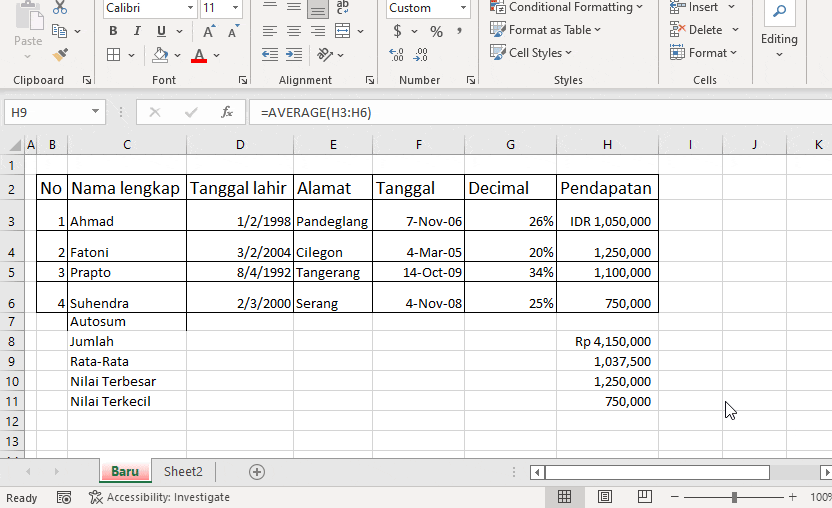This screenshot has width=832, height=508.
Task: Apply red font color
Action: click(x=199, y=55)
